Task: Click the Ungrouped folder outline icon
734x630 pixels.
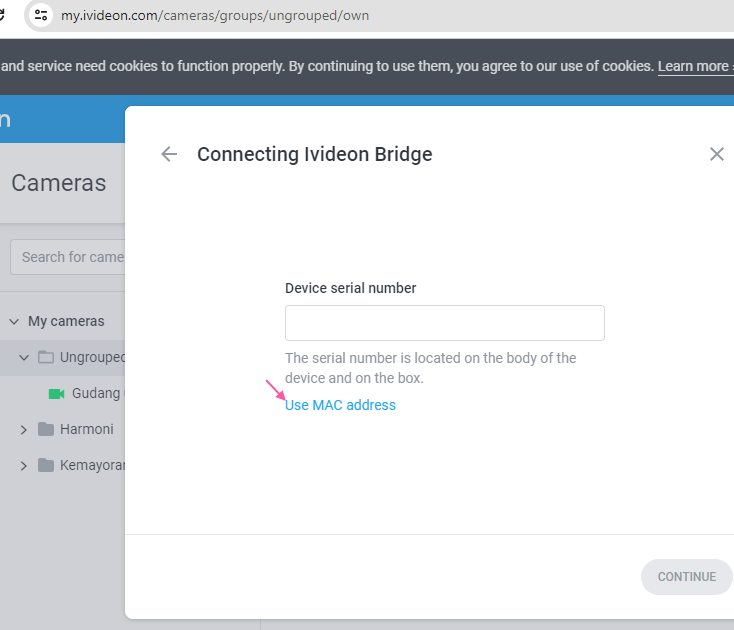Action: click(46, 357)
